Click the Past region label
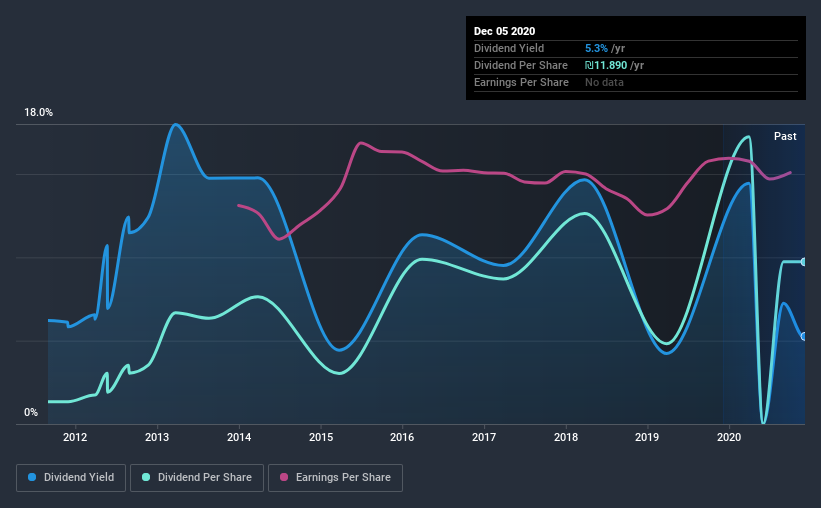The height and width of the screenshot is (508, 821). click(x=785, y=136)
